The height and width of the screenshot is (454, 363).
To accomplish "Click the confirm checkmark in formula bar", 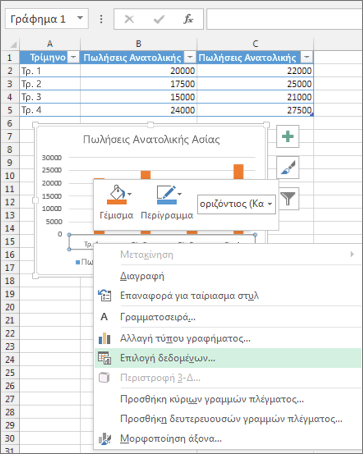I will [x=159, y=19].
